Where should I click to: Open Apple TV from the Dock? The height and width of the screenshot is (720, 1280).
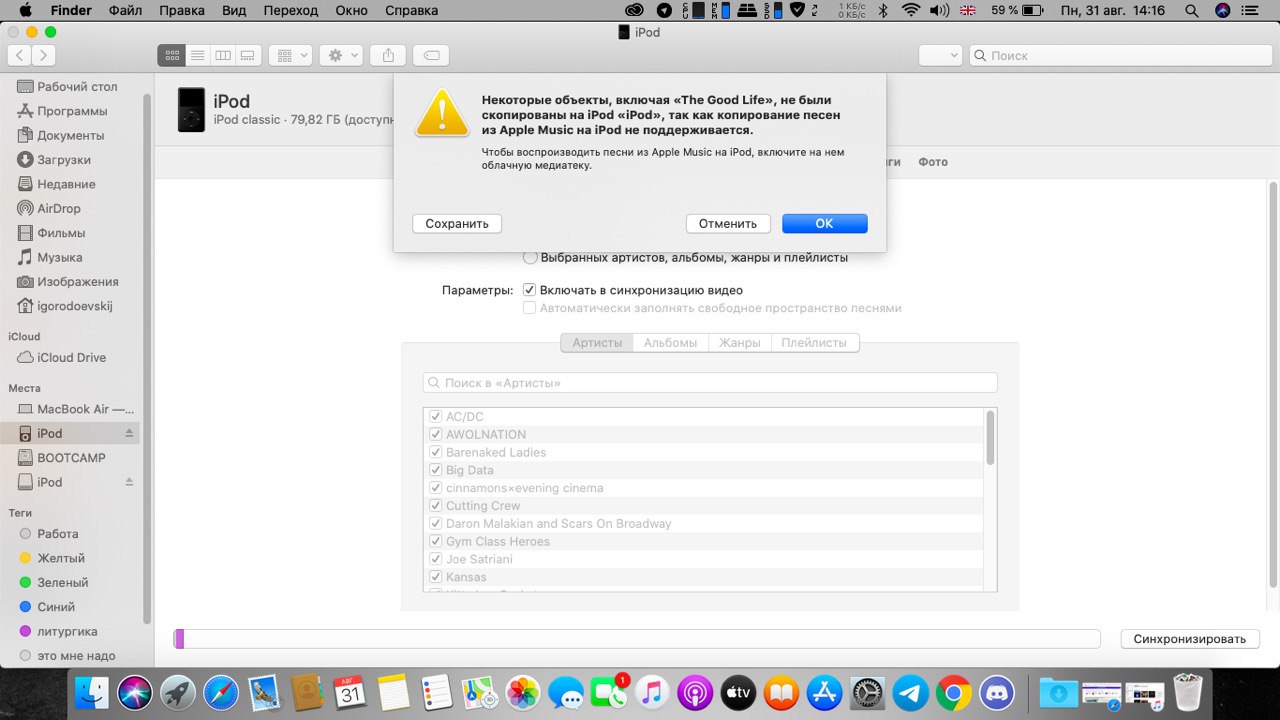738,692
